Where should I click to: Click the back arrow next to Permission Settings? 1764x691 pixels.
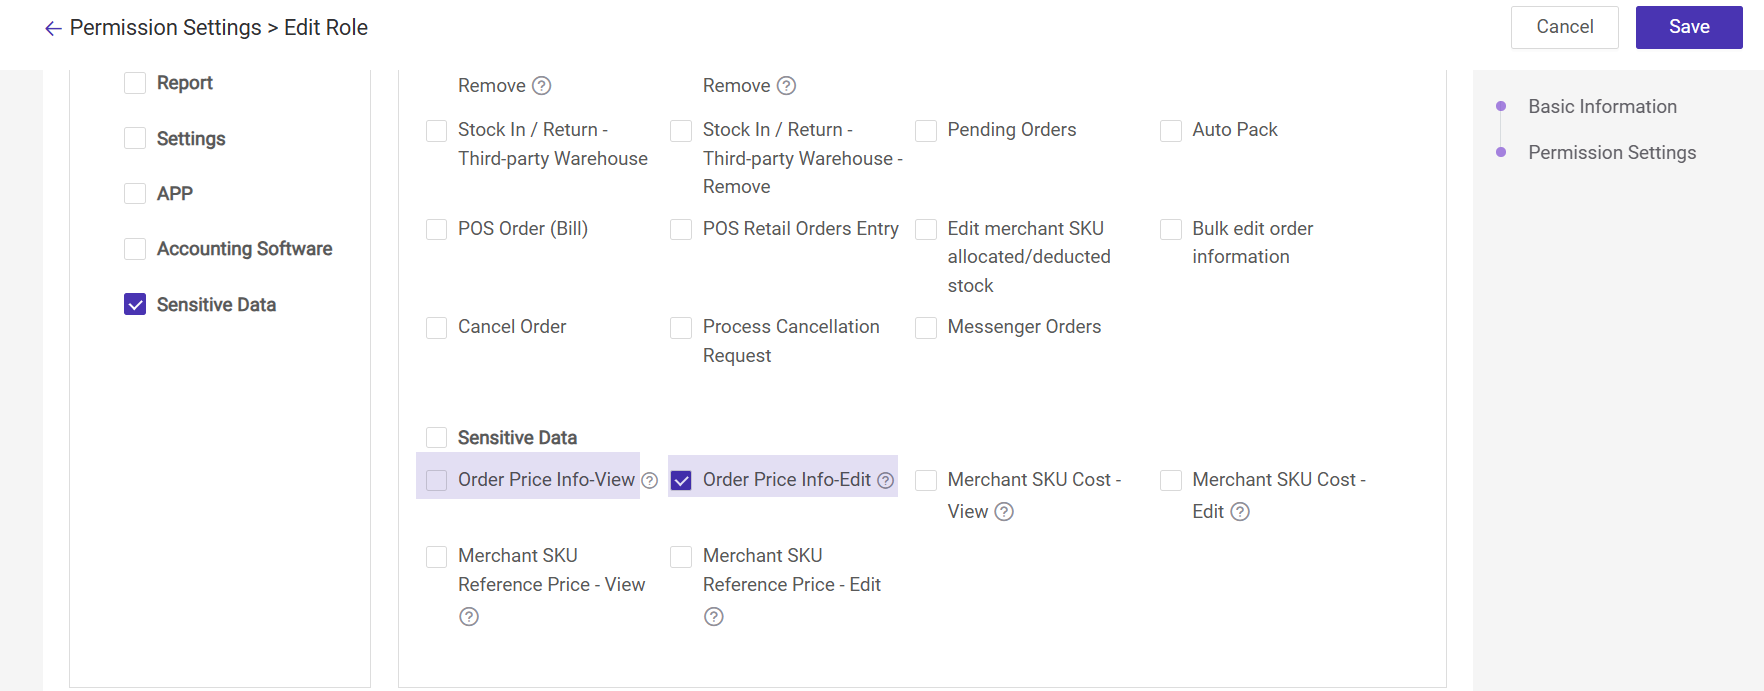click(53, 29)
